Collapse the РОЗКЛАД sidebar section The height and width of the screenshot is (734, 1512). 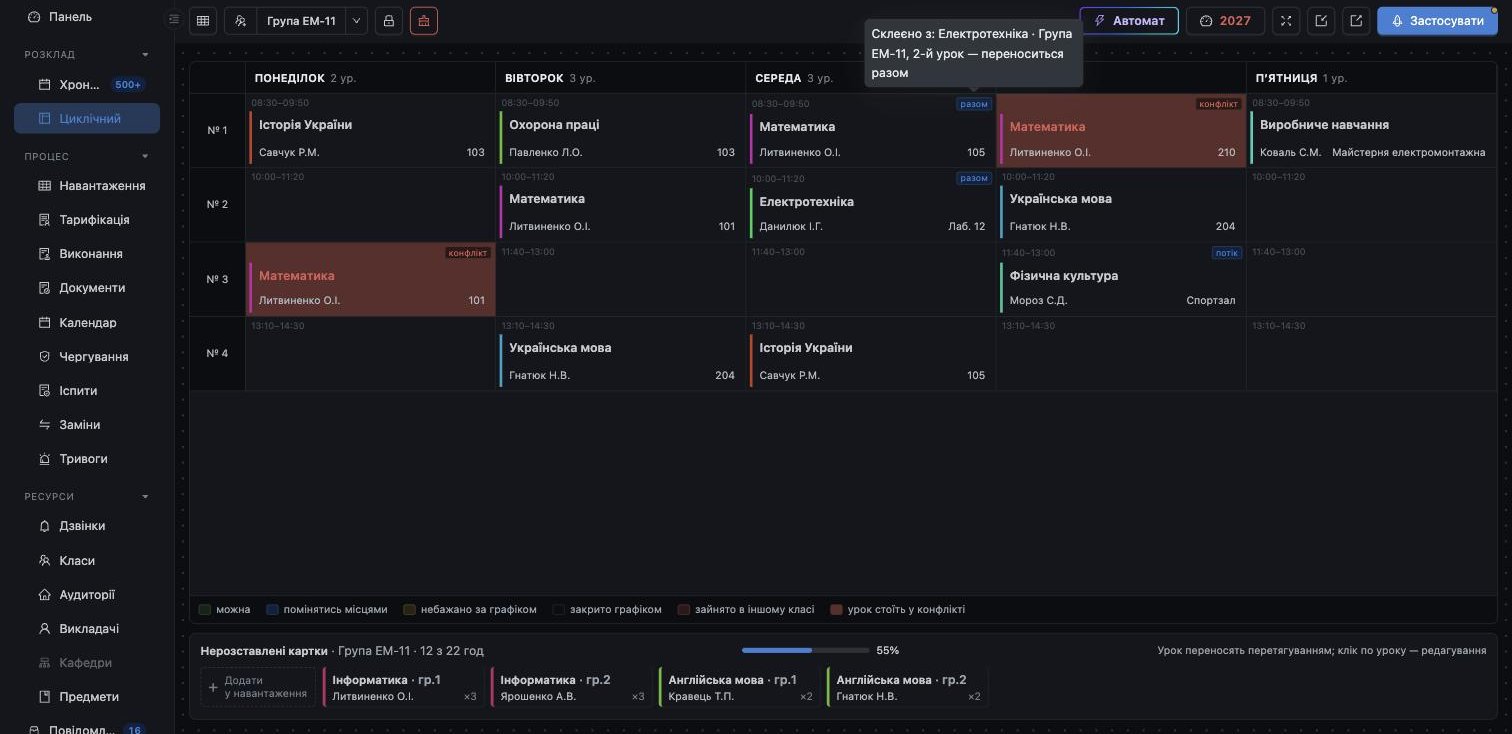pos(145,55)
